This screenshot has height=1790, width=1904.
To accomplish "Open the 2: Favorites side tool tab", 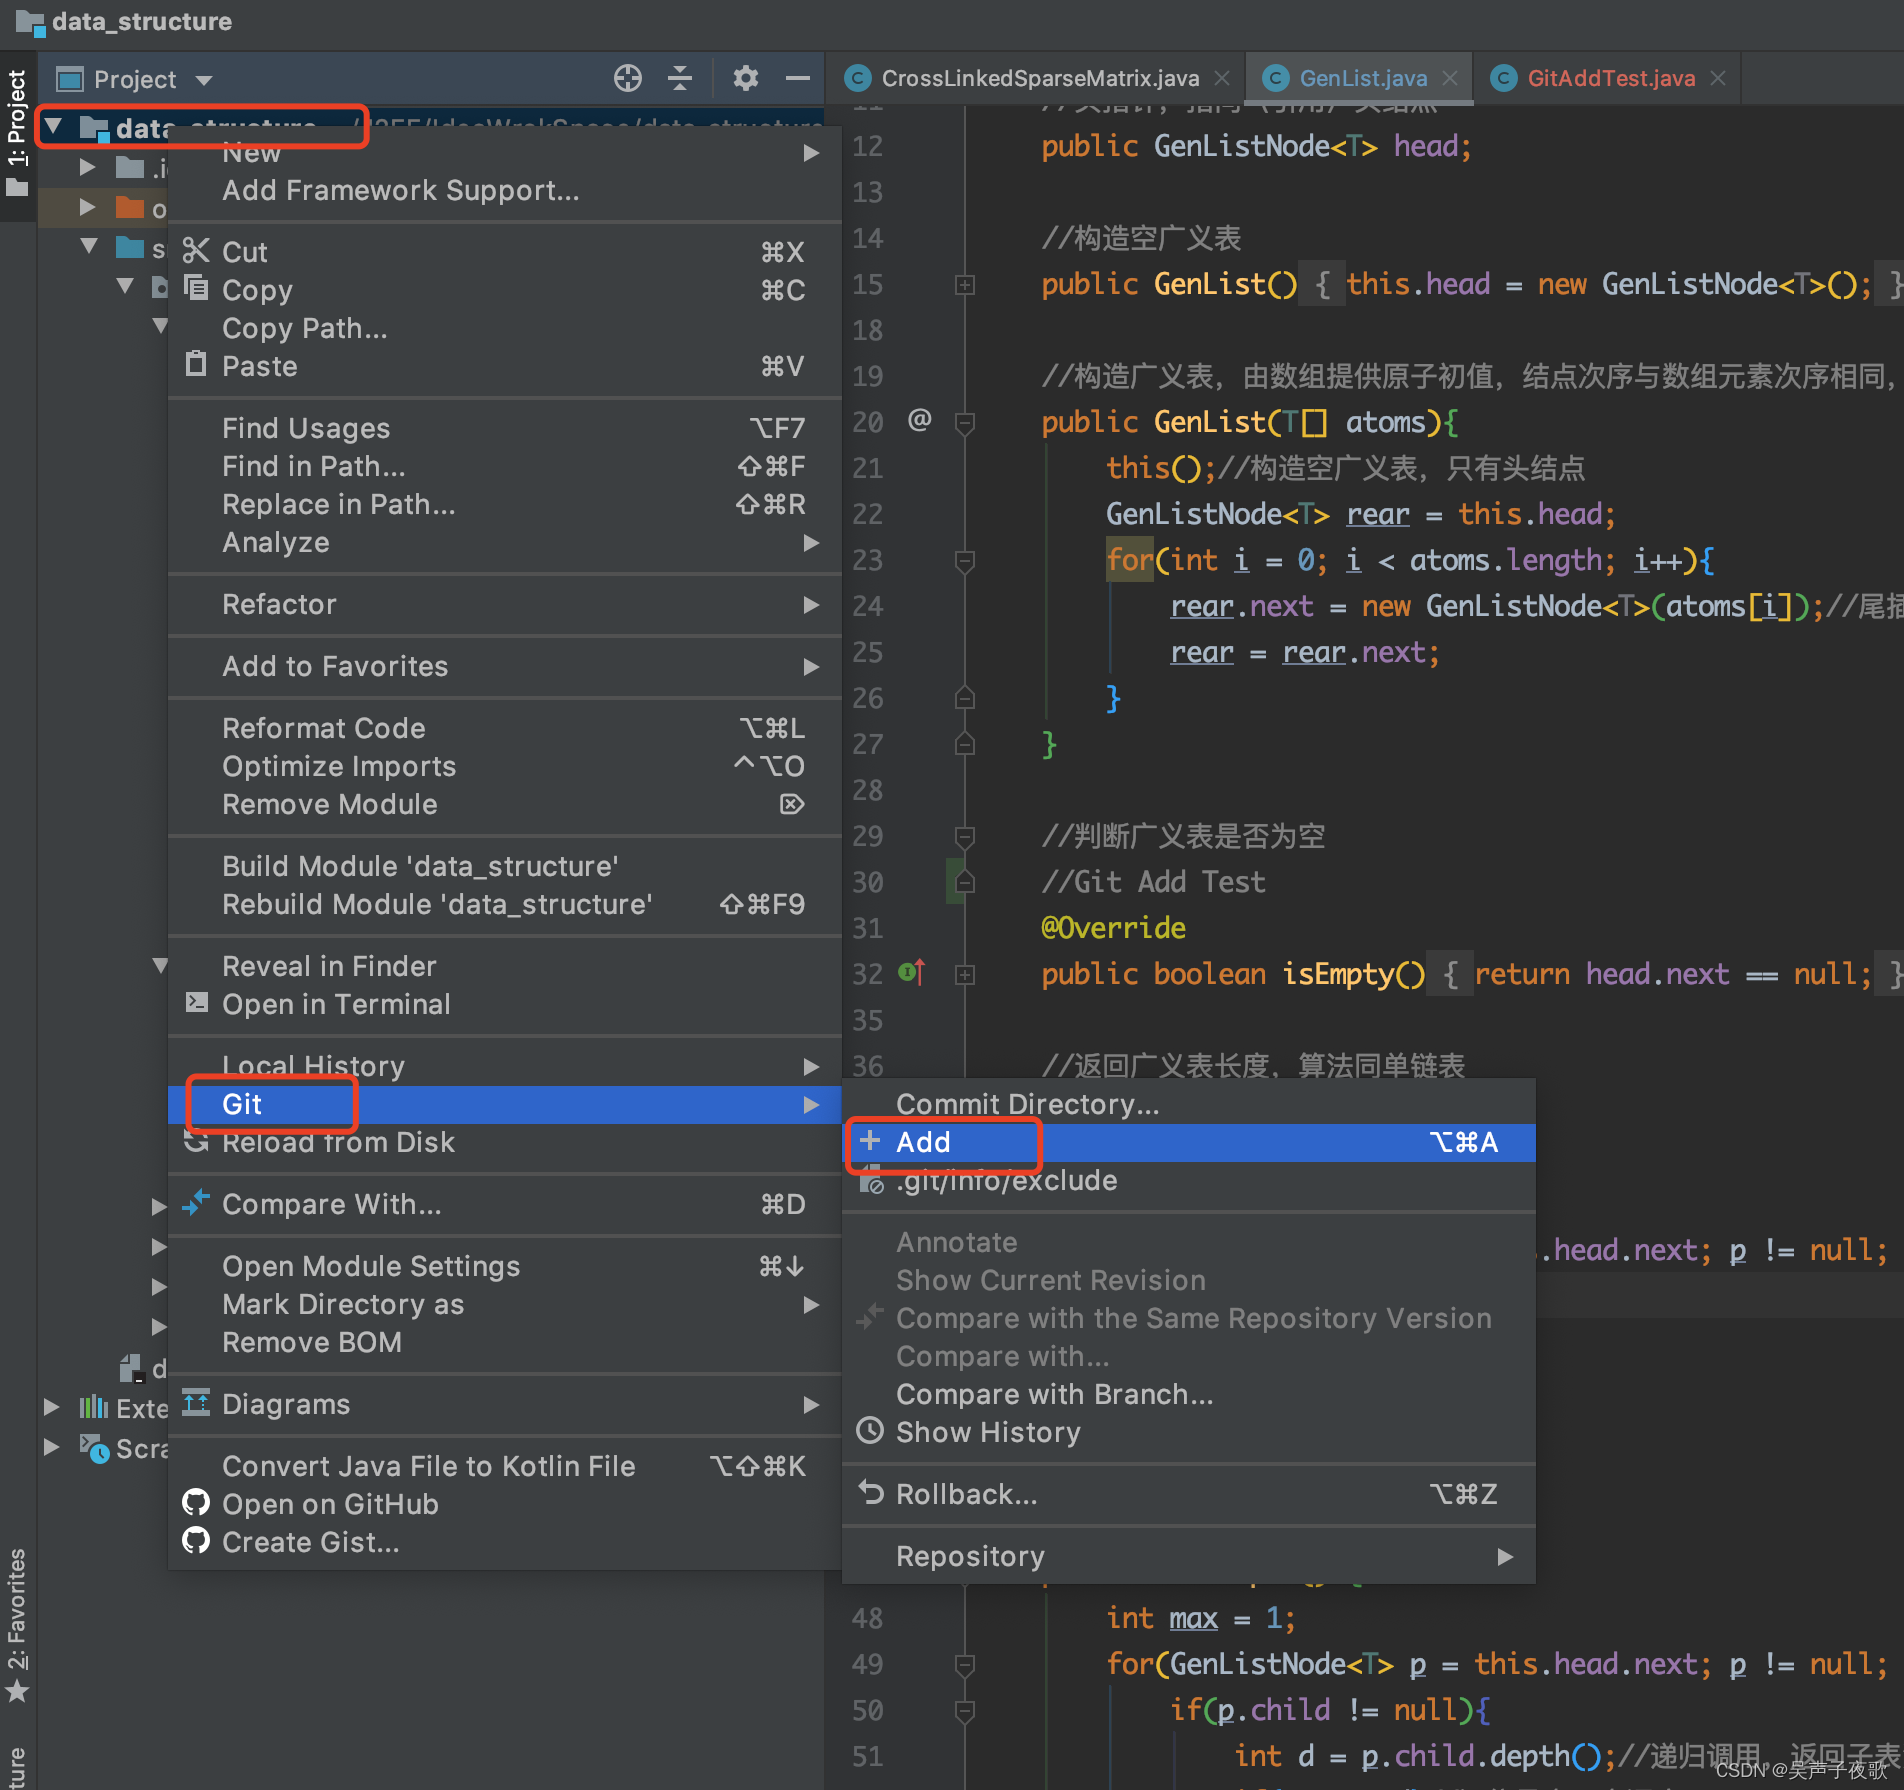I will click(17, 1624).
